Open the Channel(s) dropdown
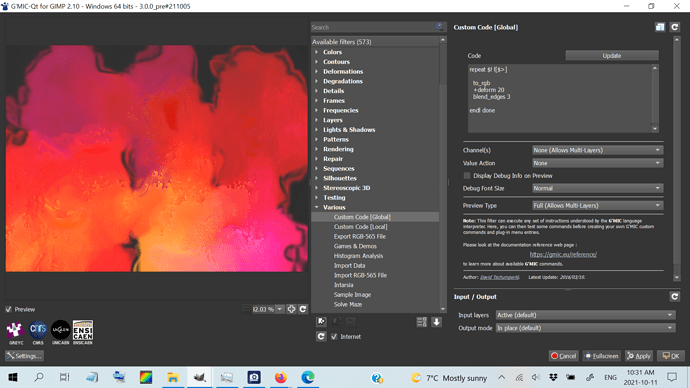 click(597, 150)
